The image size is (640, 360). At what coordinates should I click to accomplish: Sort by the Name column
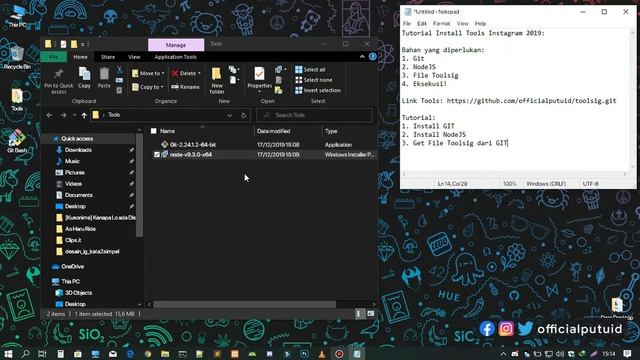pos(167,131)
